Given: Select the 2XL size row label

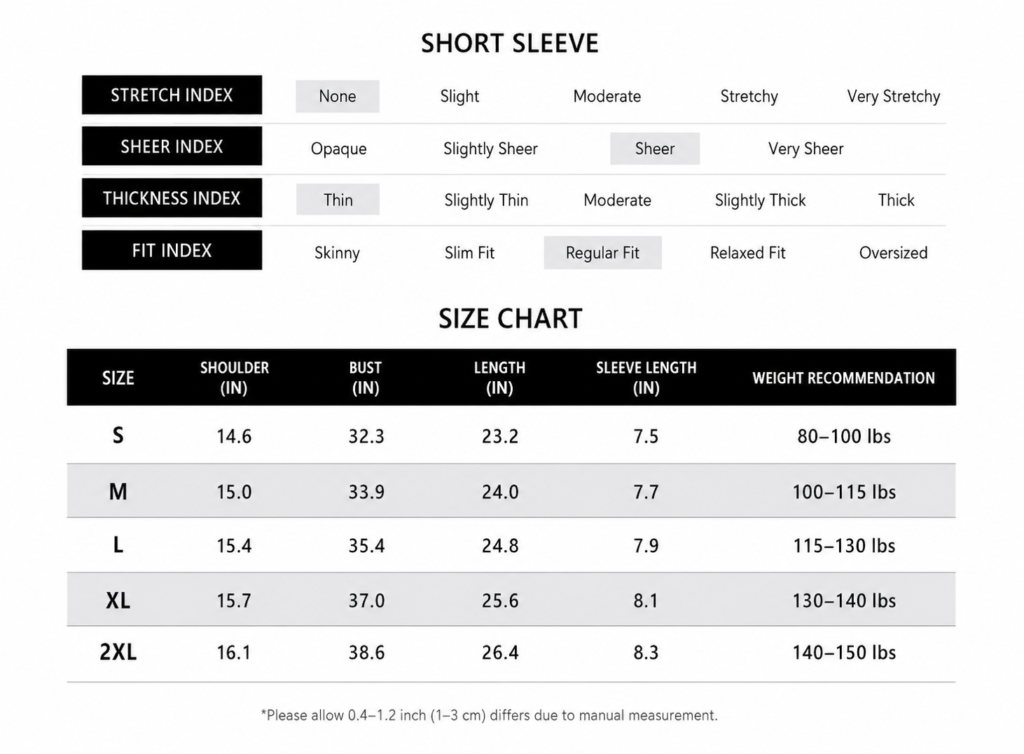Looking at the screenshot, I should pyautogui.click(x=118, y=652).
